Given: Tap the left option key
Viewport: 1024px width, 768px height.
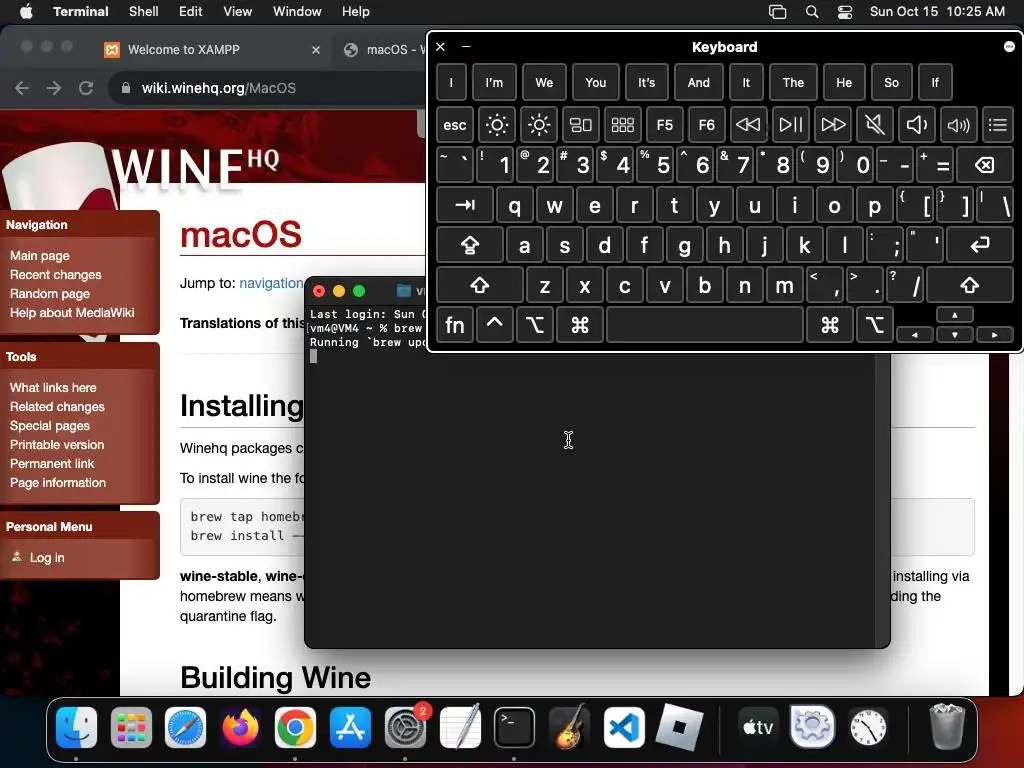Looking at the screenshot, I should (534, 325).
